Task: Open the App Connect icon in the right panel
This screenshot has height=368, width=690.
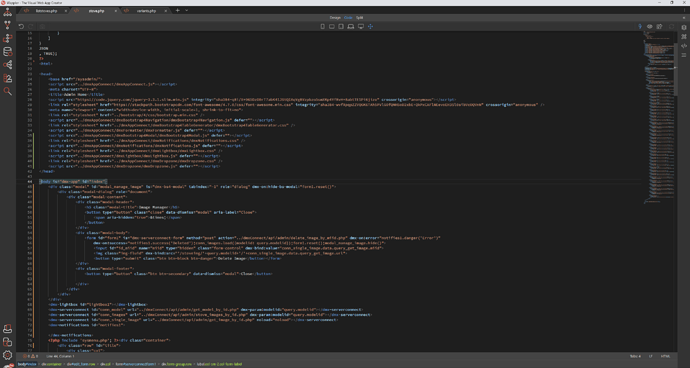Action: [x=684, y=37]
